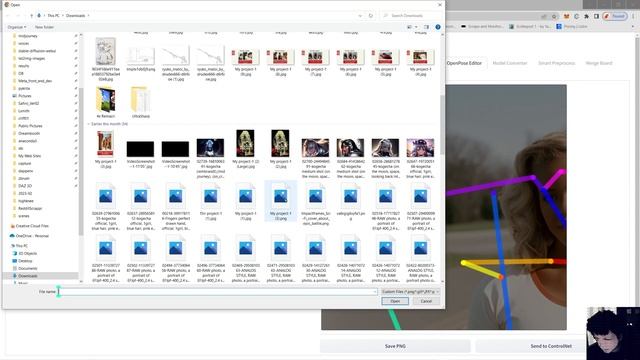
Task: Select the stable-diffusion-webui folder in sidebar
Action: pyautogui.click(x=34, y=51)
